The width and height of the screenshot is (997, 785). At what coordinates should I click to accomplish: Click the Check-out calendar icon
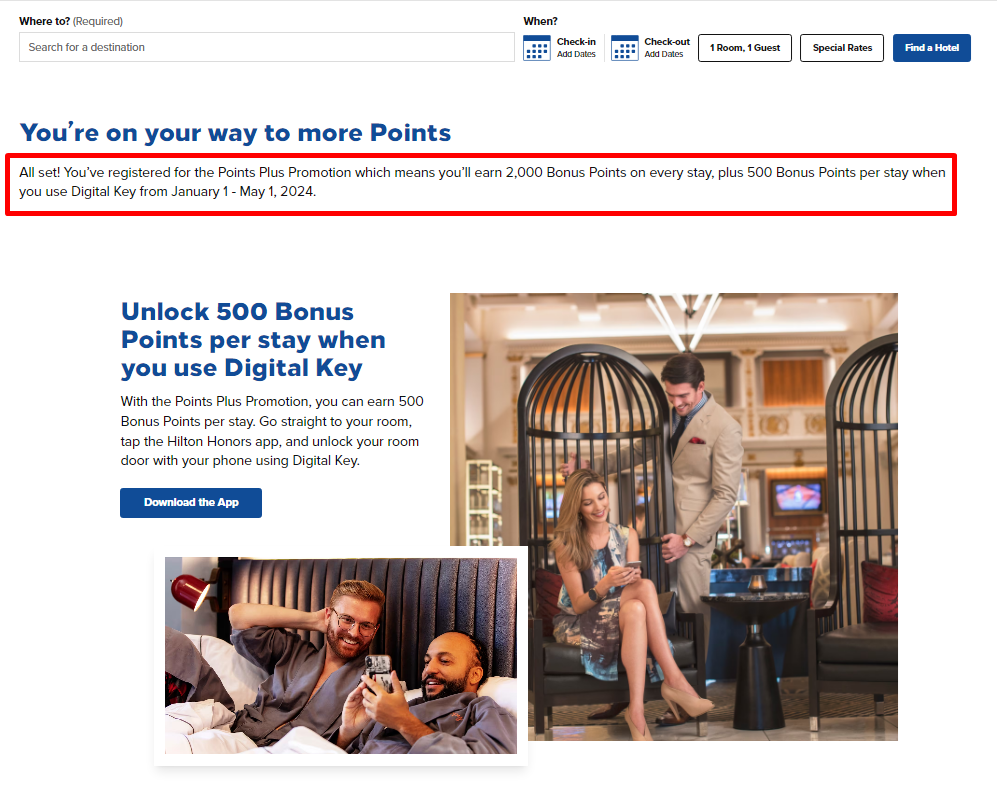624,48
